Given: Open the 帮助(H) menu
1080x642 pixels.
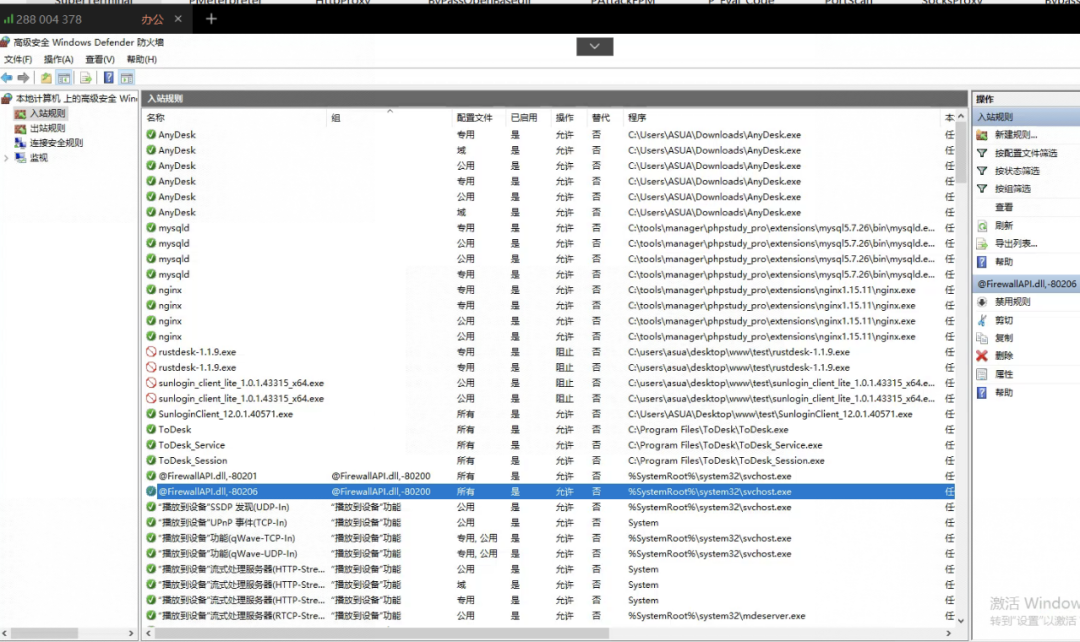Looking at the screenshot, I should click(142, 60).
